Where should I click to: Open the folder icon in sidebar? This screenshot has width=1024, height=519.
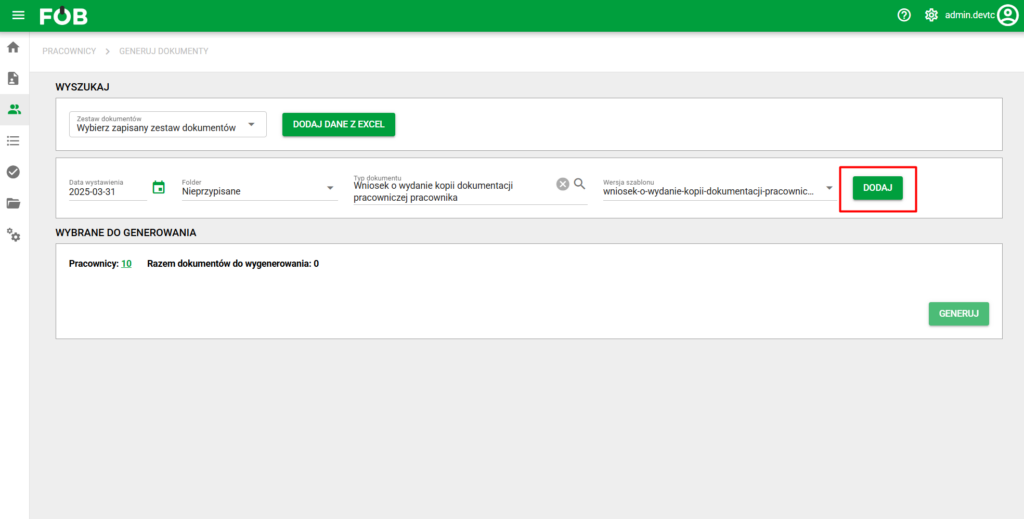[14, 203]
